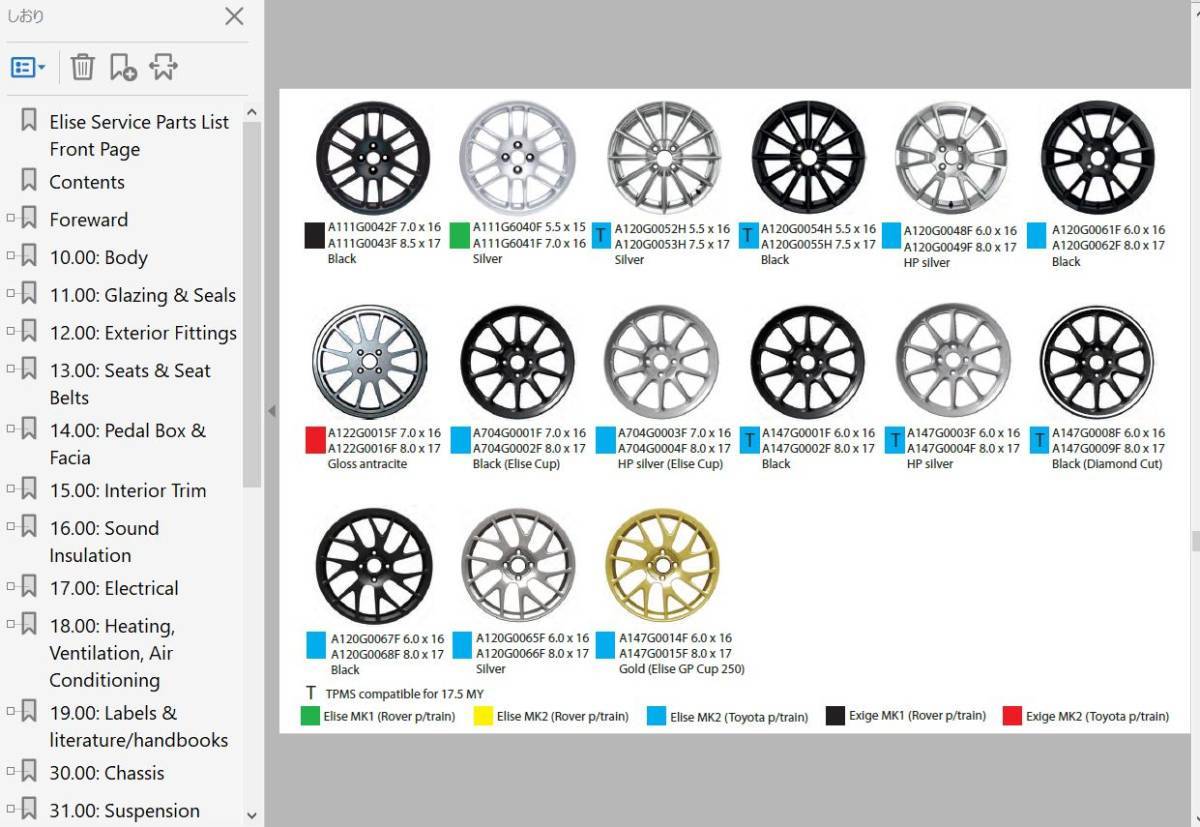Click bookmark icon beside 19.00: Labels

[x=29, y=711]
